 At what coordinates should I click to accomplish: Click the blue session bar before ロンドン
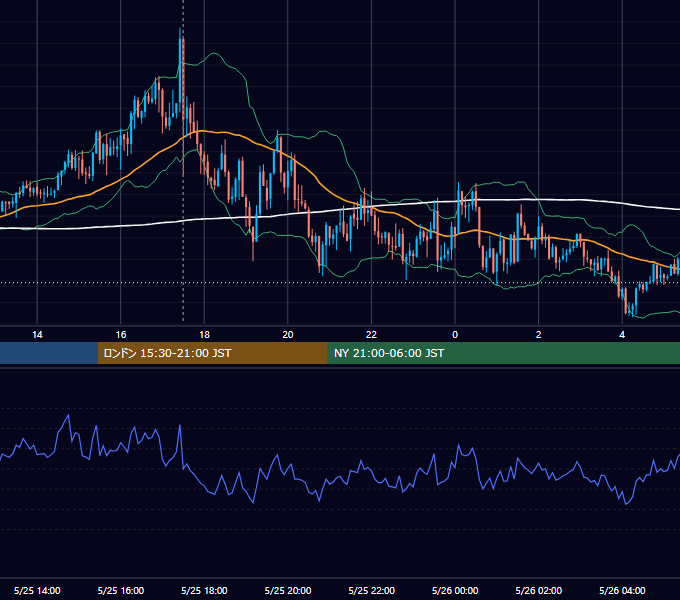point(49,353)
